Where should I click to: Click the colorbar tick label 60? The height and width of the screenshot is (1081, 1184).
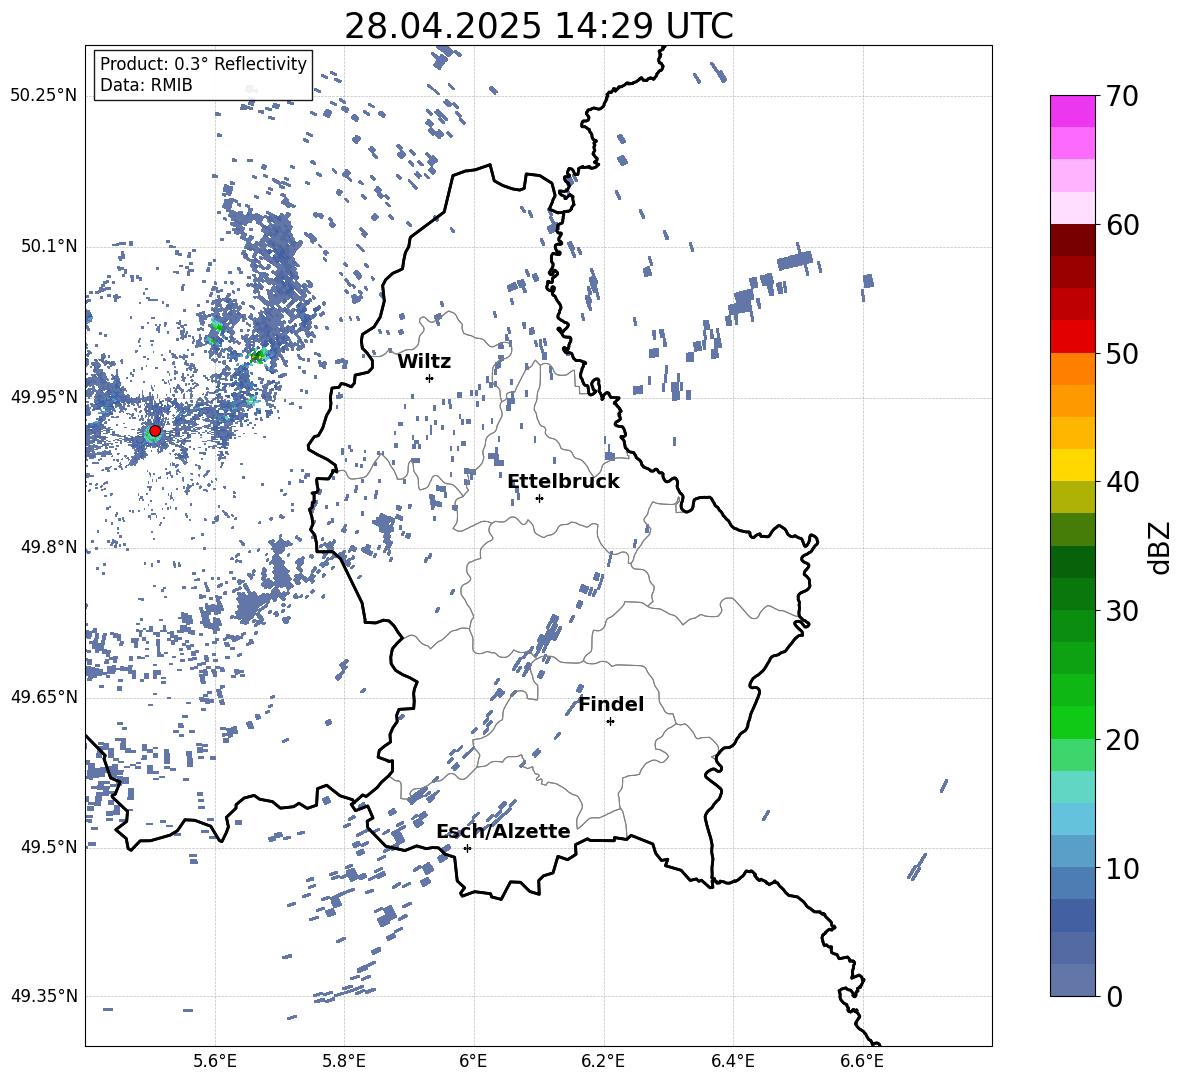[x=1122, y=225]
